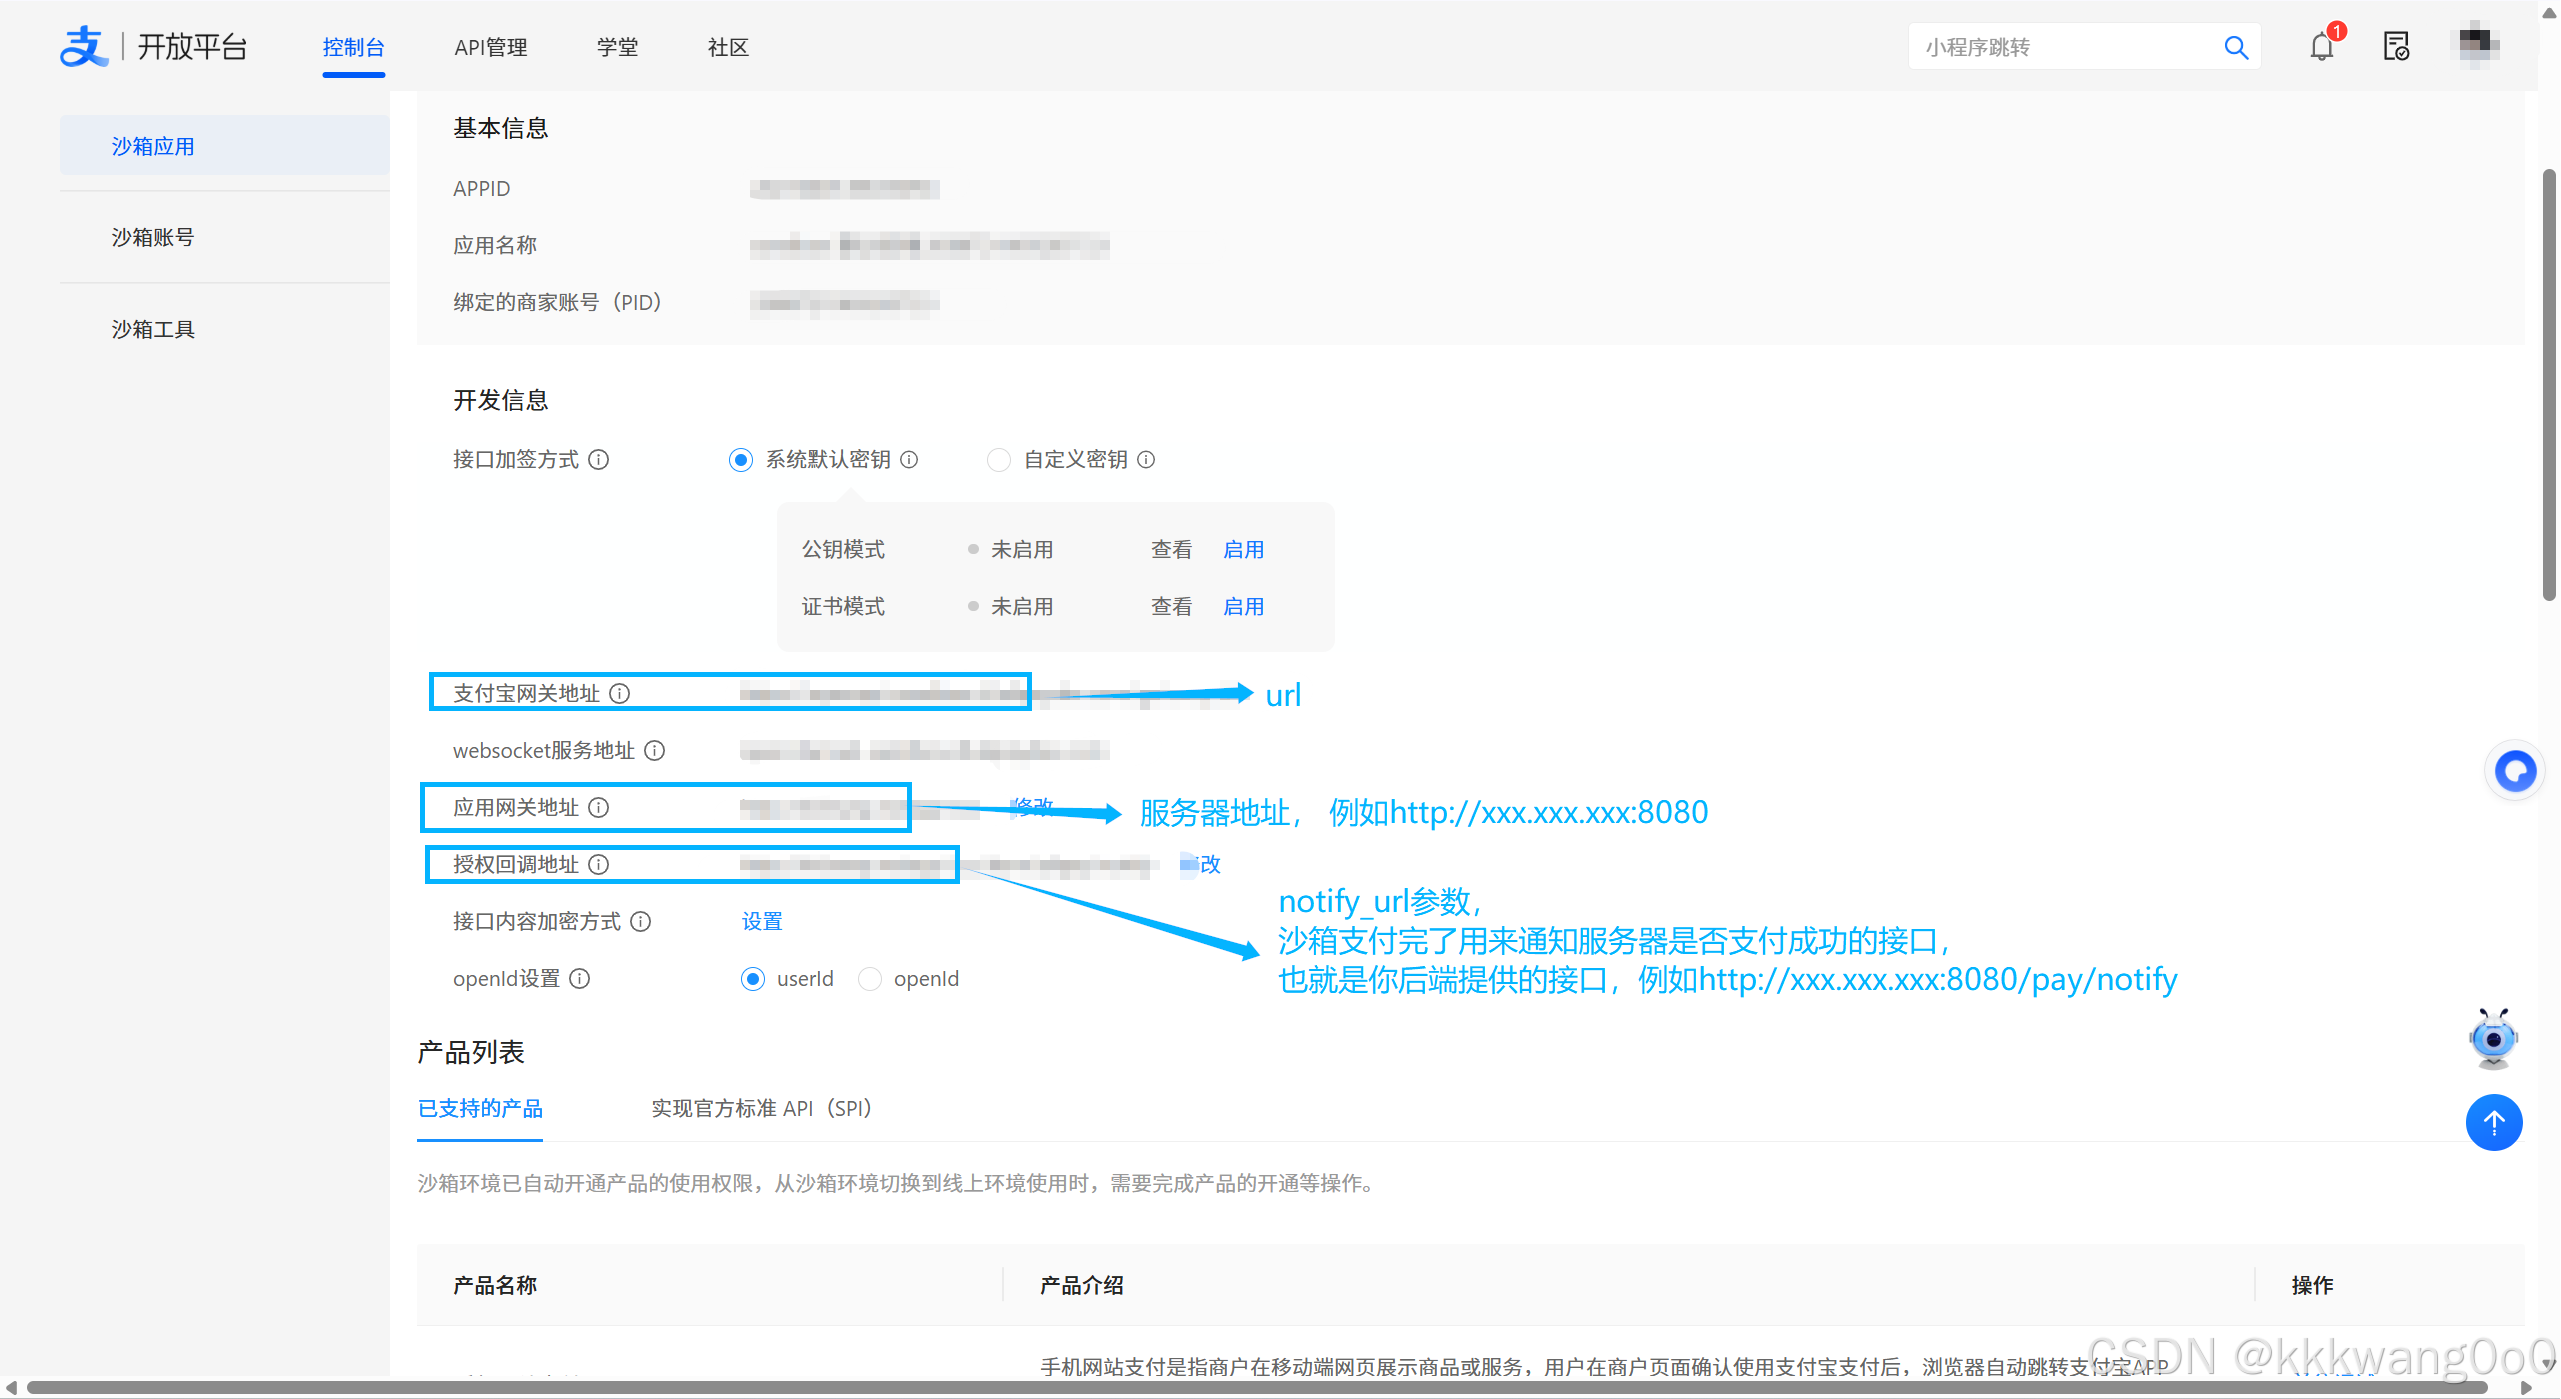The height and width of the screenshot is (1399, 2561).
Task: Select 沙箱账号 in left sidebar
Action: (153, 237)
